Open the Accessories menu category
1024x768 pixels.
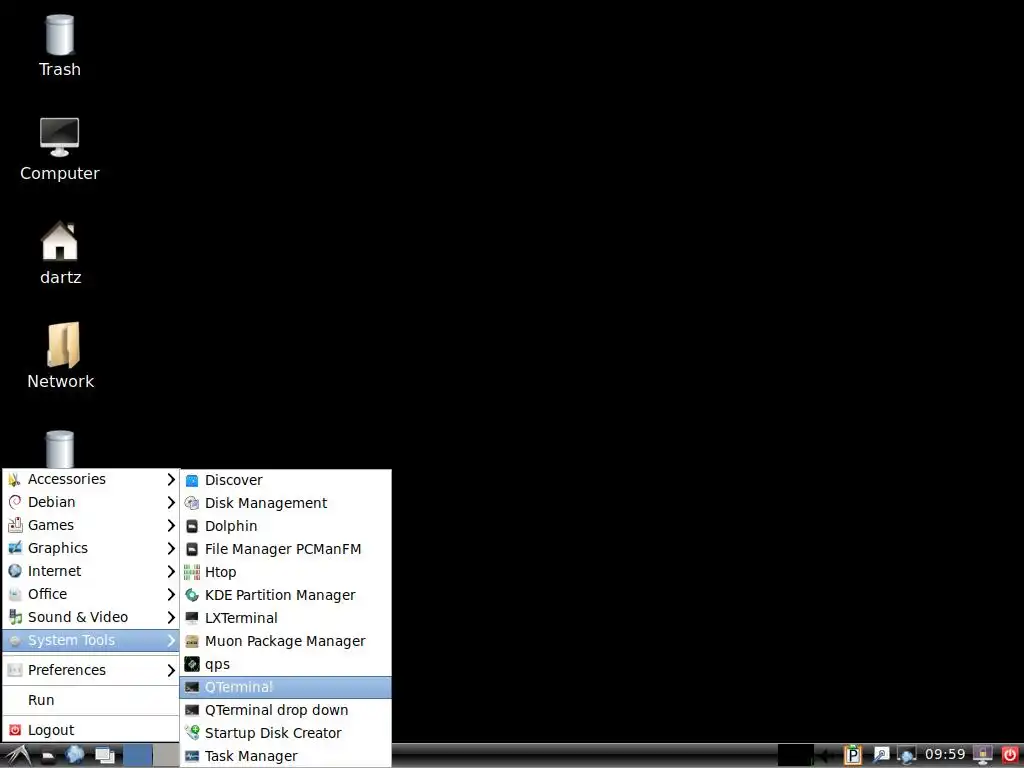[x=91, y=479]
